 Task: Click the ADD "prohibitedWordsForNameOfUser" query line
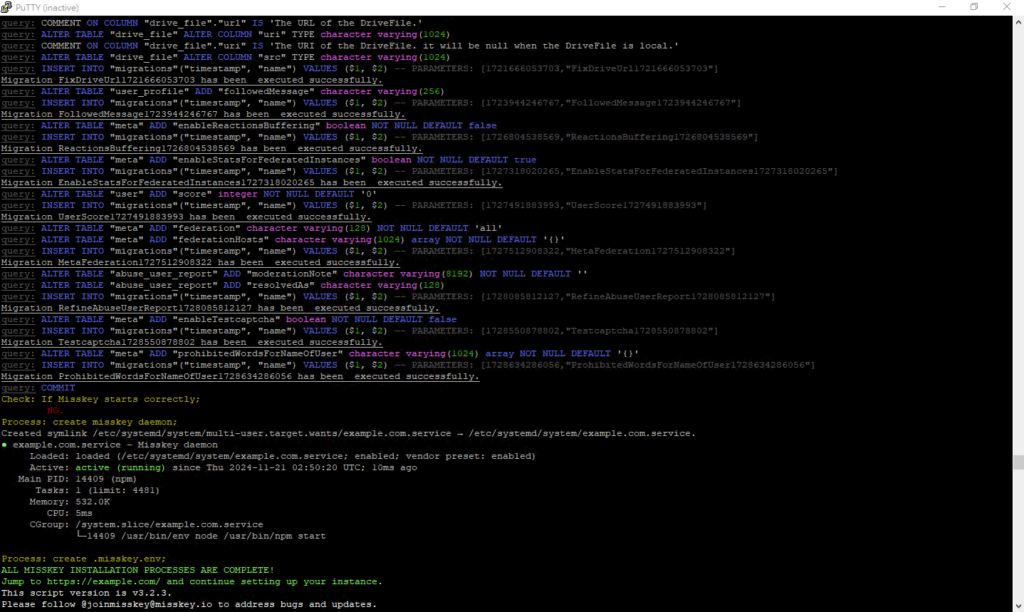(x=320, y=354)
